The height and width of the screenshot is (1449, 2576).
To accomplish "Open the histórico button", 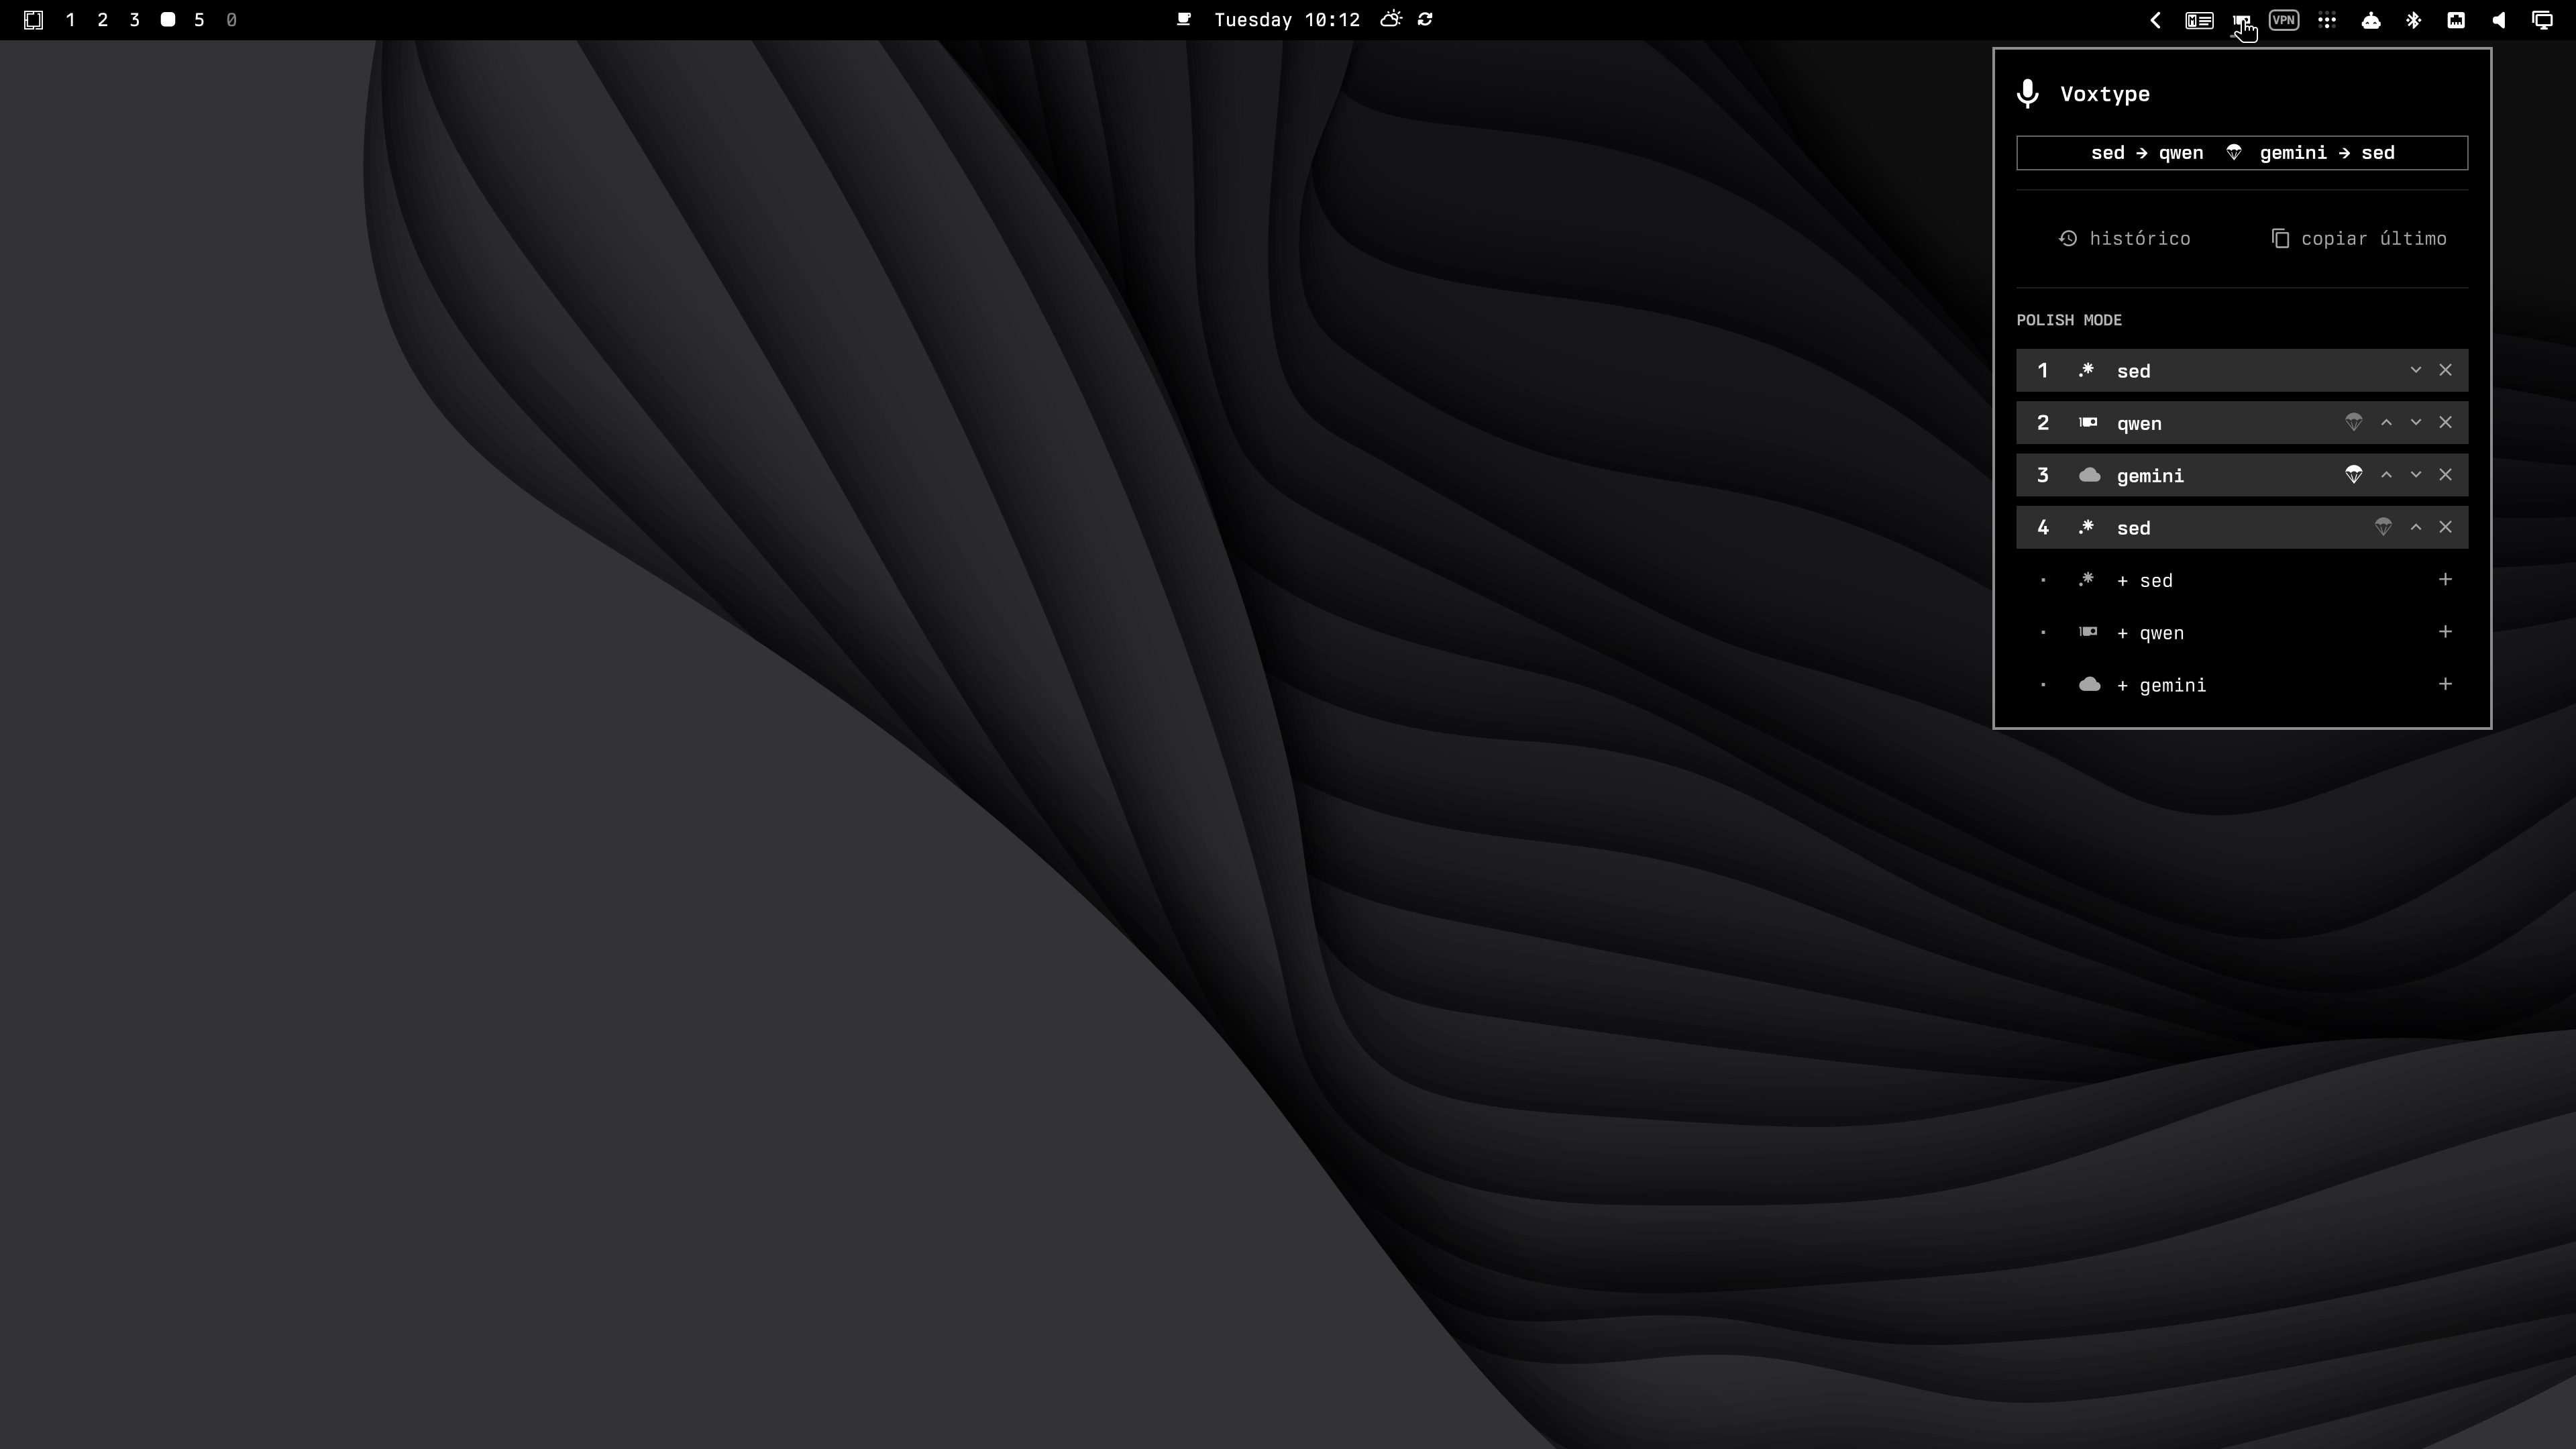I will coord(2125,239).
